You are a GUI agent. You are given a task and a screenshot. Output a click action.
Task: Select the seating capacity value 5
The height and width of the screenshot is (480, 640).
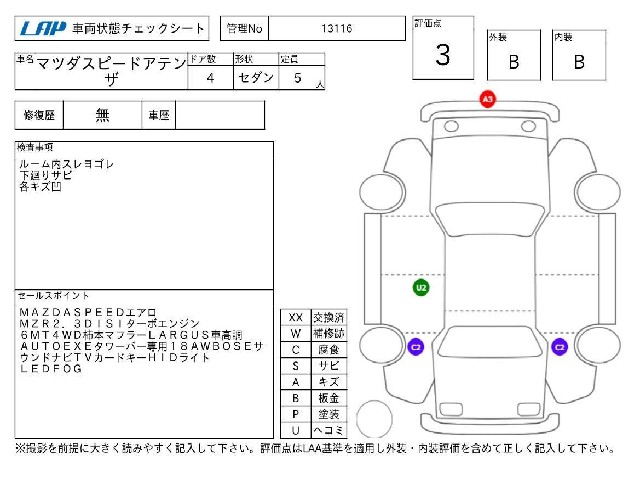[x=298, y=78]
